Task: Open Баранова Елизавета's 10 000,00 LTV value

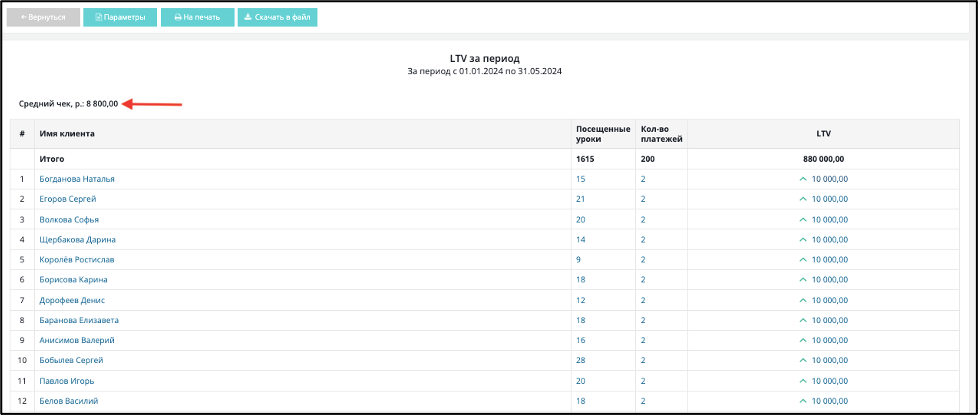Action: (830, 320)
